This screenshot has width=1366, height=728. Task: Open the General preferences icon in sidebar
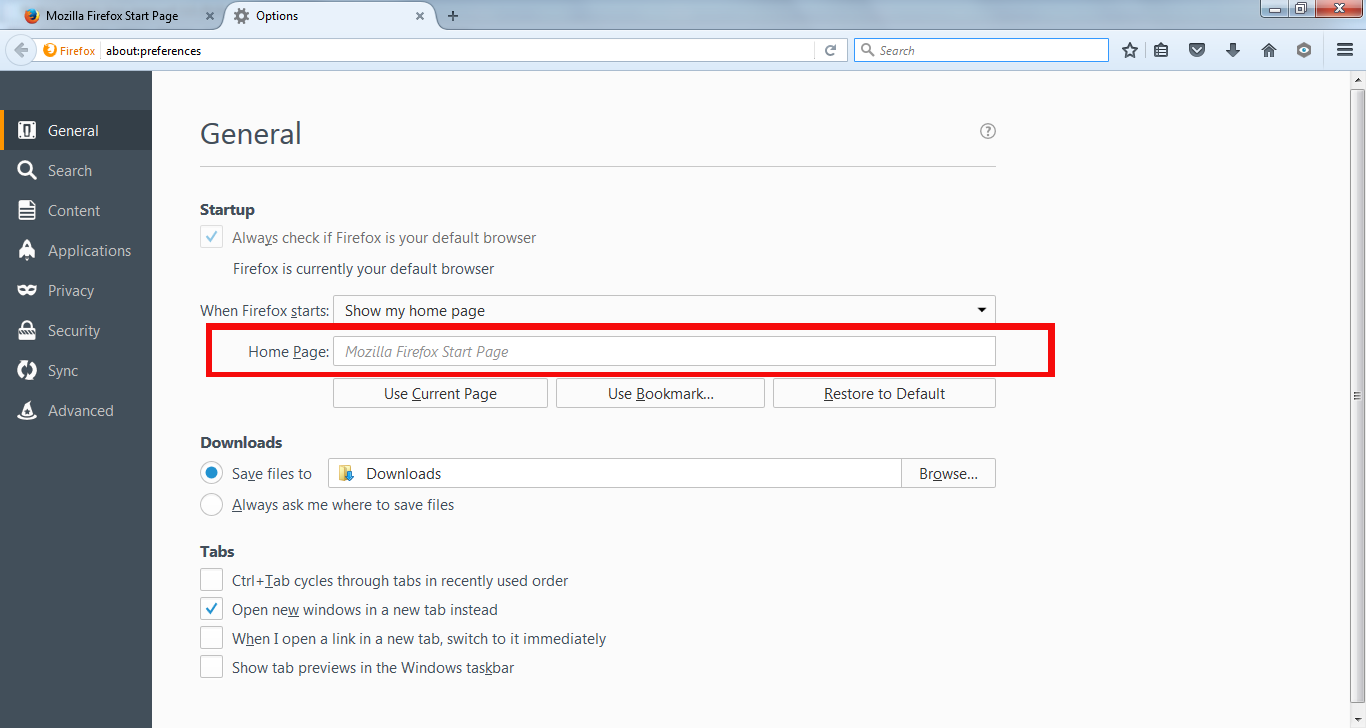[x=27, y=130]
